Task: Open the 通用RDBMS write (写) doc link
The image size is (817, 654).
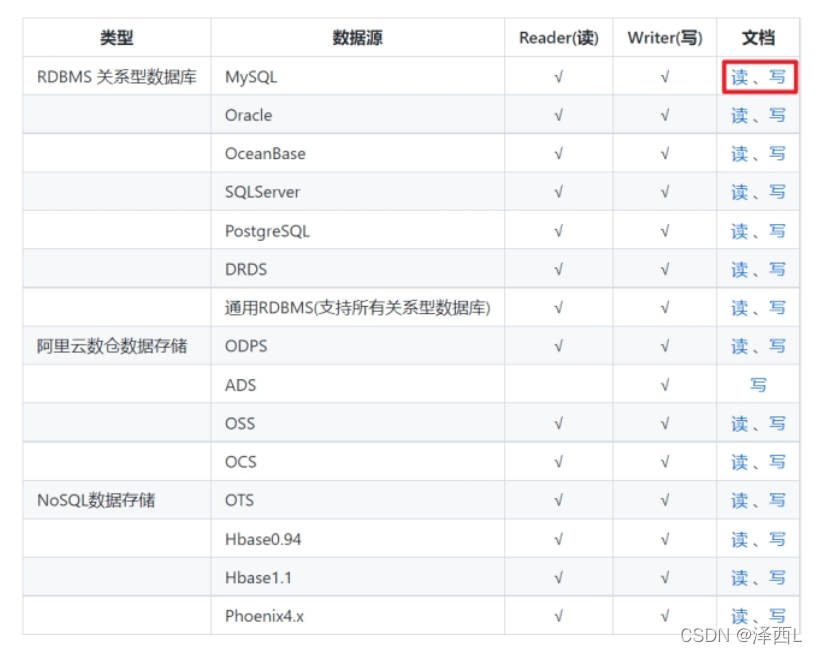Action: coord(777,308)
